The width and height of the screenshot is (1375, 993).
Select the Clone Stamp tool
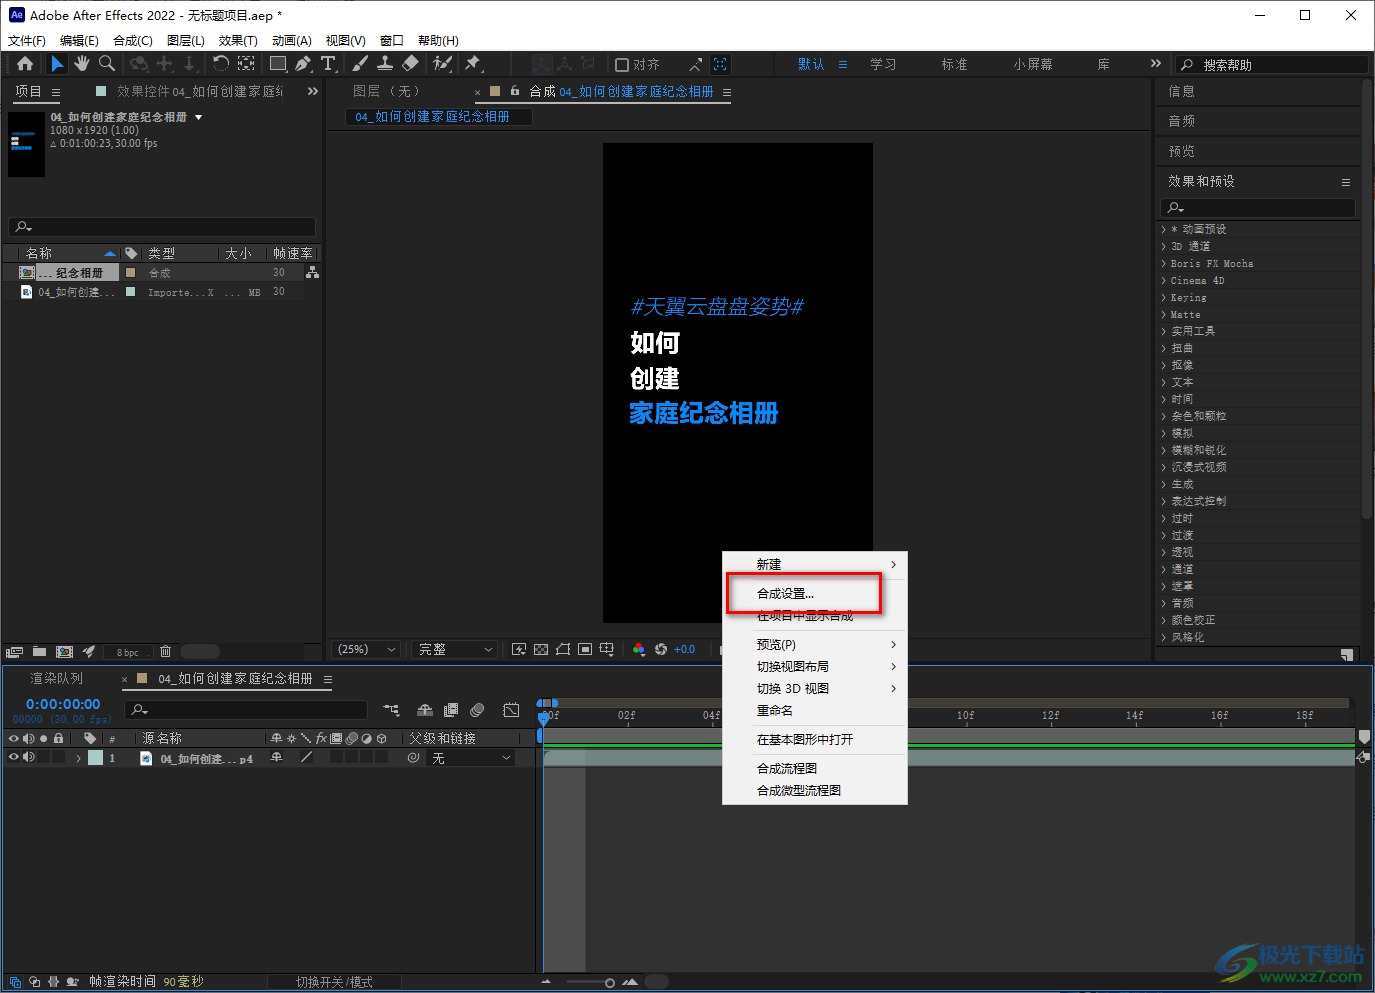click(x=385, y=64)
